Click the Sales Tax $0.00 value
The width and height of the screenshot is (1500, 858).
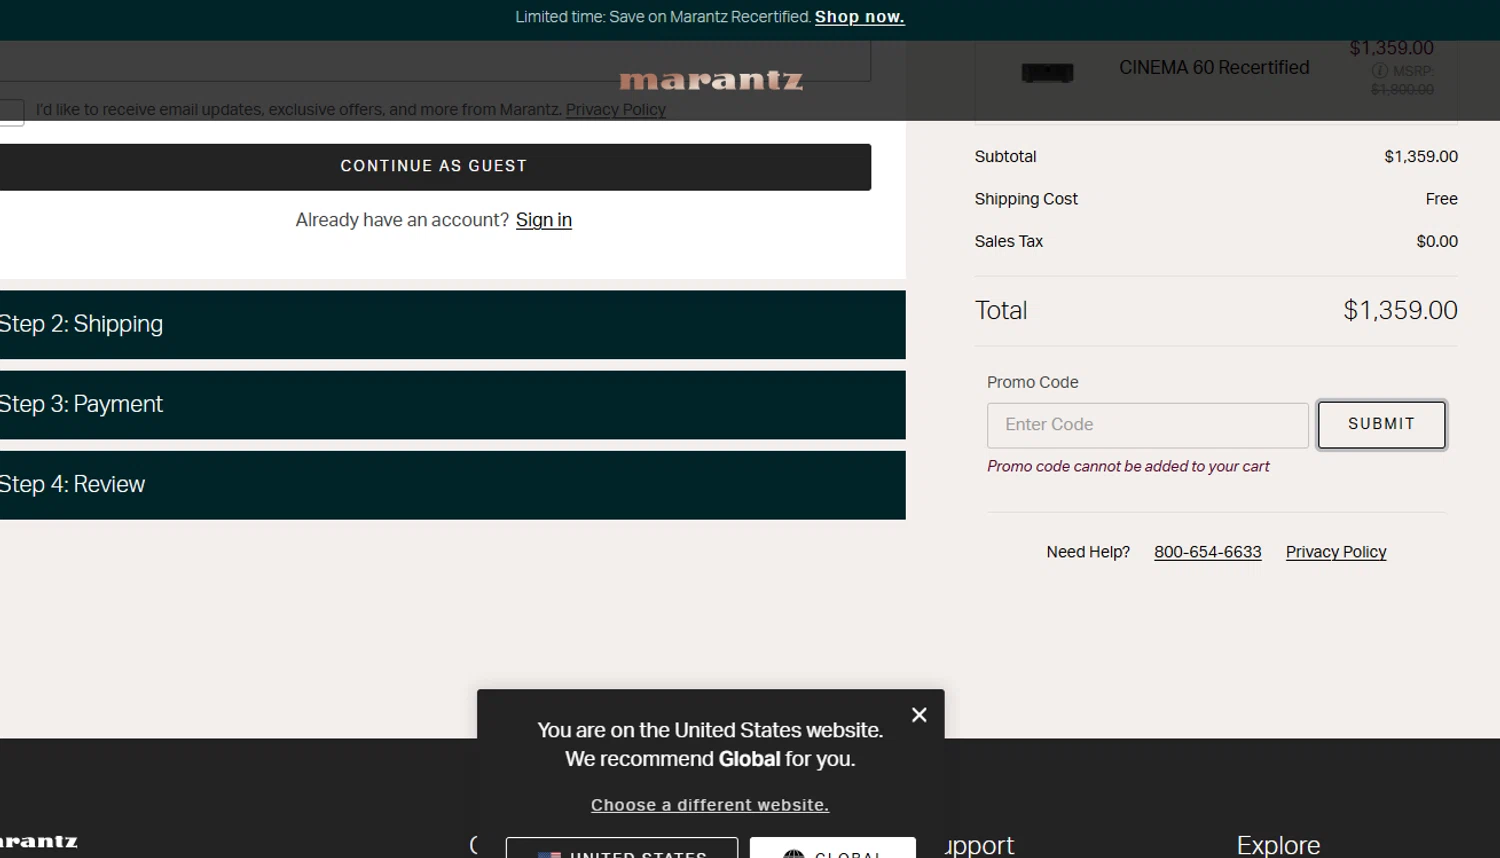click(1437, 241)
